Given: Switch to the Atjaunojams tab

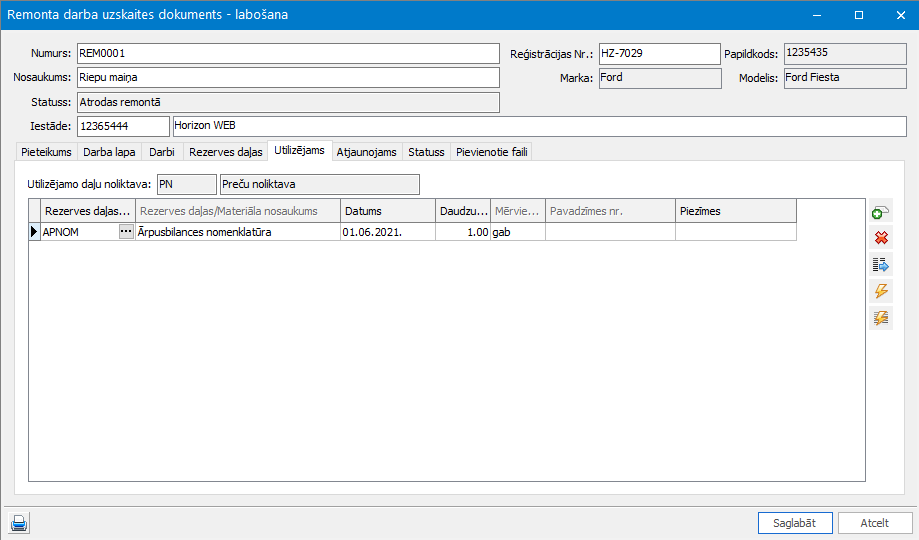Looking at the screenshot, I should coord(366,152).
